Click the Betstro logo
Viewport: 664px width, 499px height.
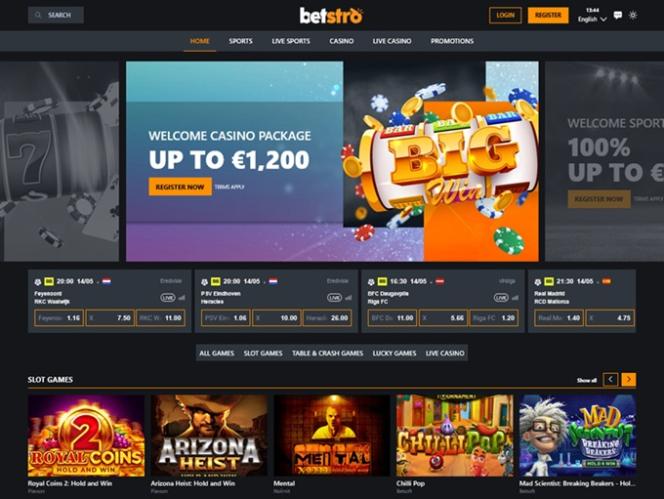tap(331, 15)
